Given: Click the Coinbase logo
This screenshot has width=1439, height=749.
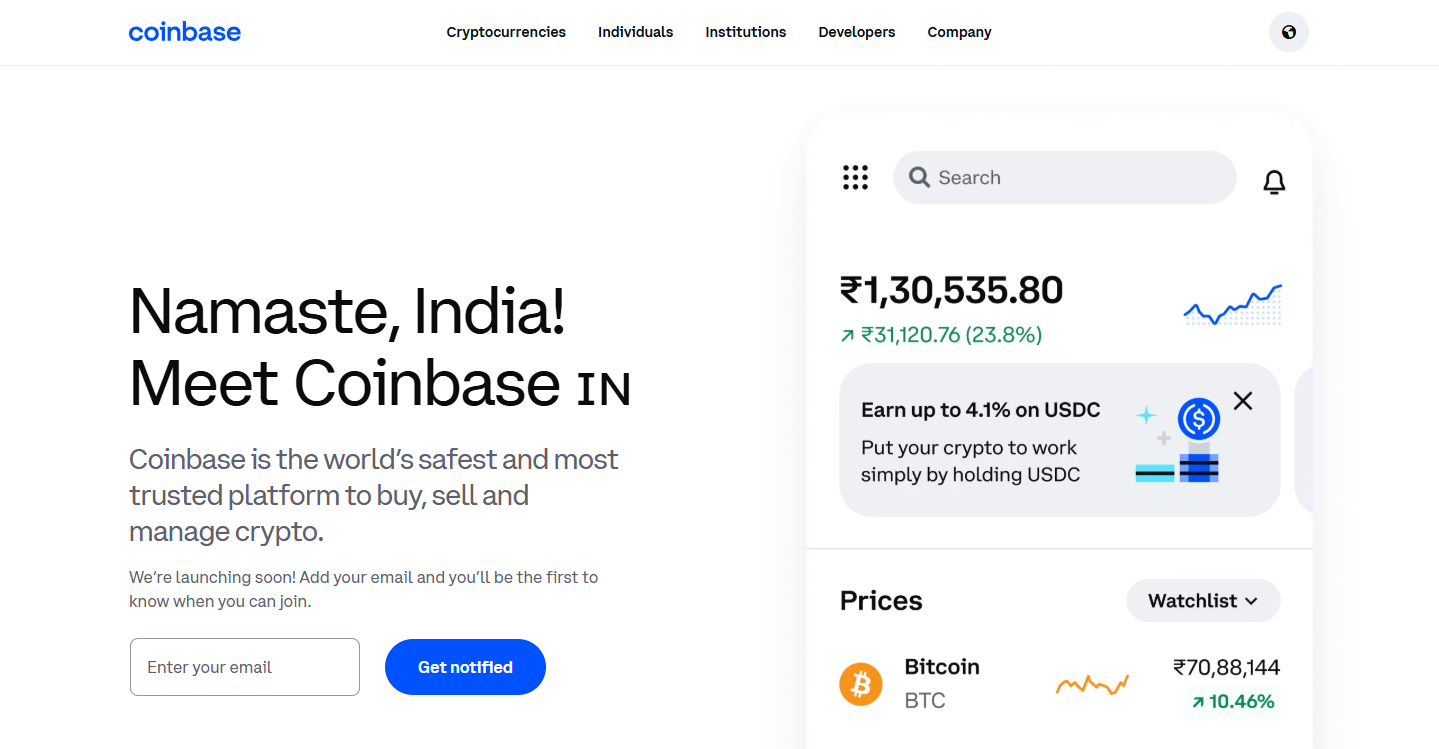Looking at the screenshot, I should (x=184, y=32).
